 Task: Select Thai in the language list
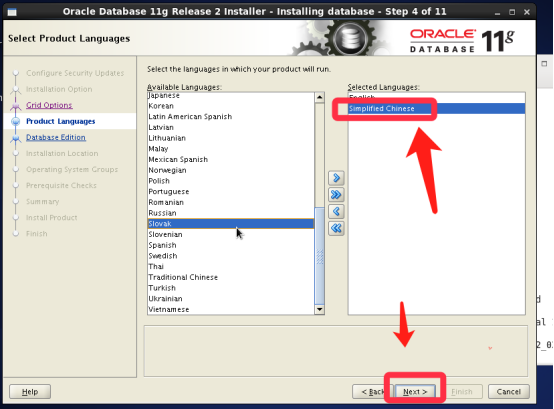tap(231, 267)
